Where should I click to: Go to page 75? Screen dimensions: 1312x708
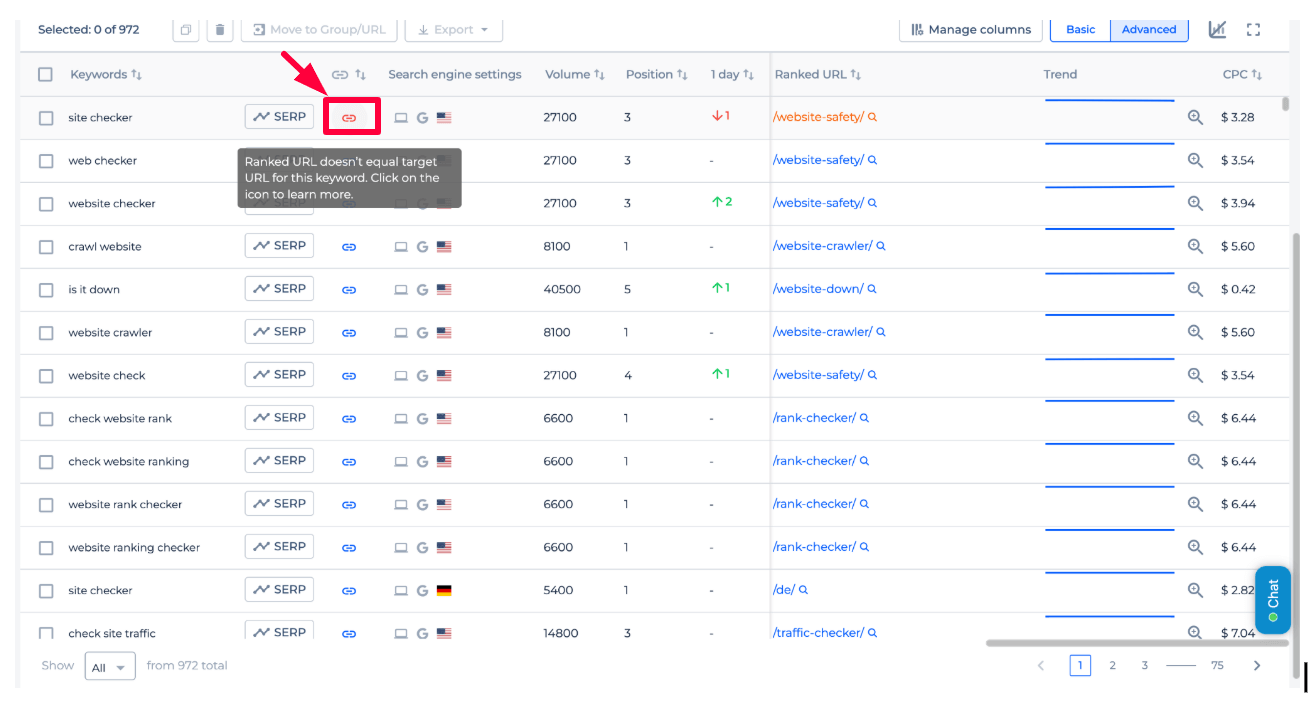(1217, 665)
